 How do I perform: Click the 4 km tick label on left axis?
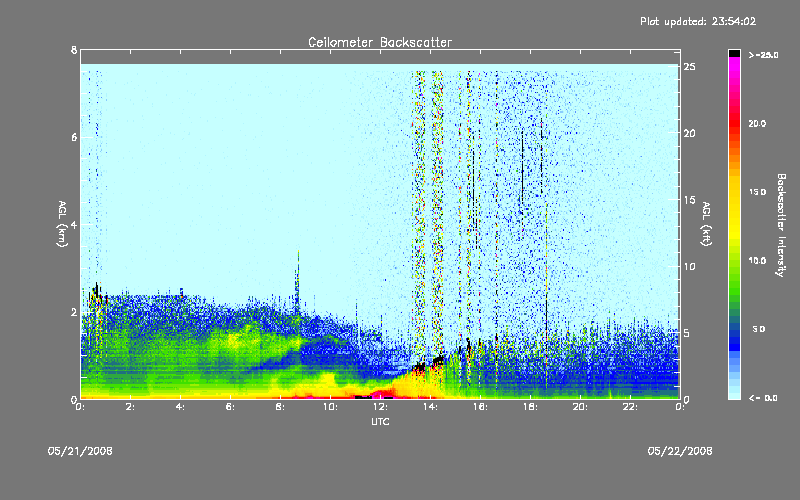pyautogui.click(x=74, y=224)
